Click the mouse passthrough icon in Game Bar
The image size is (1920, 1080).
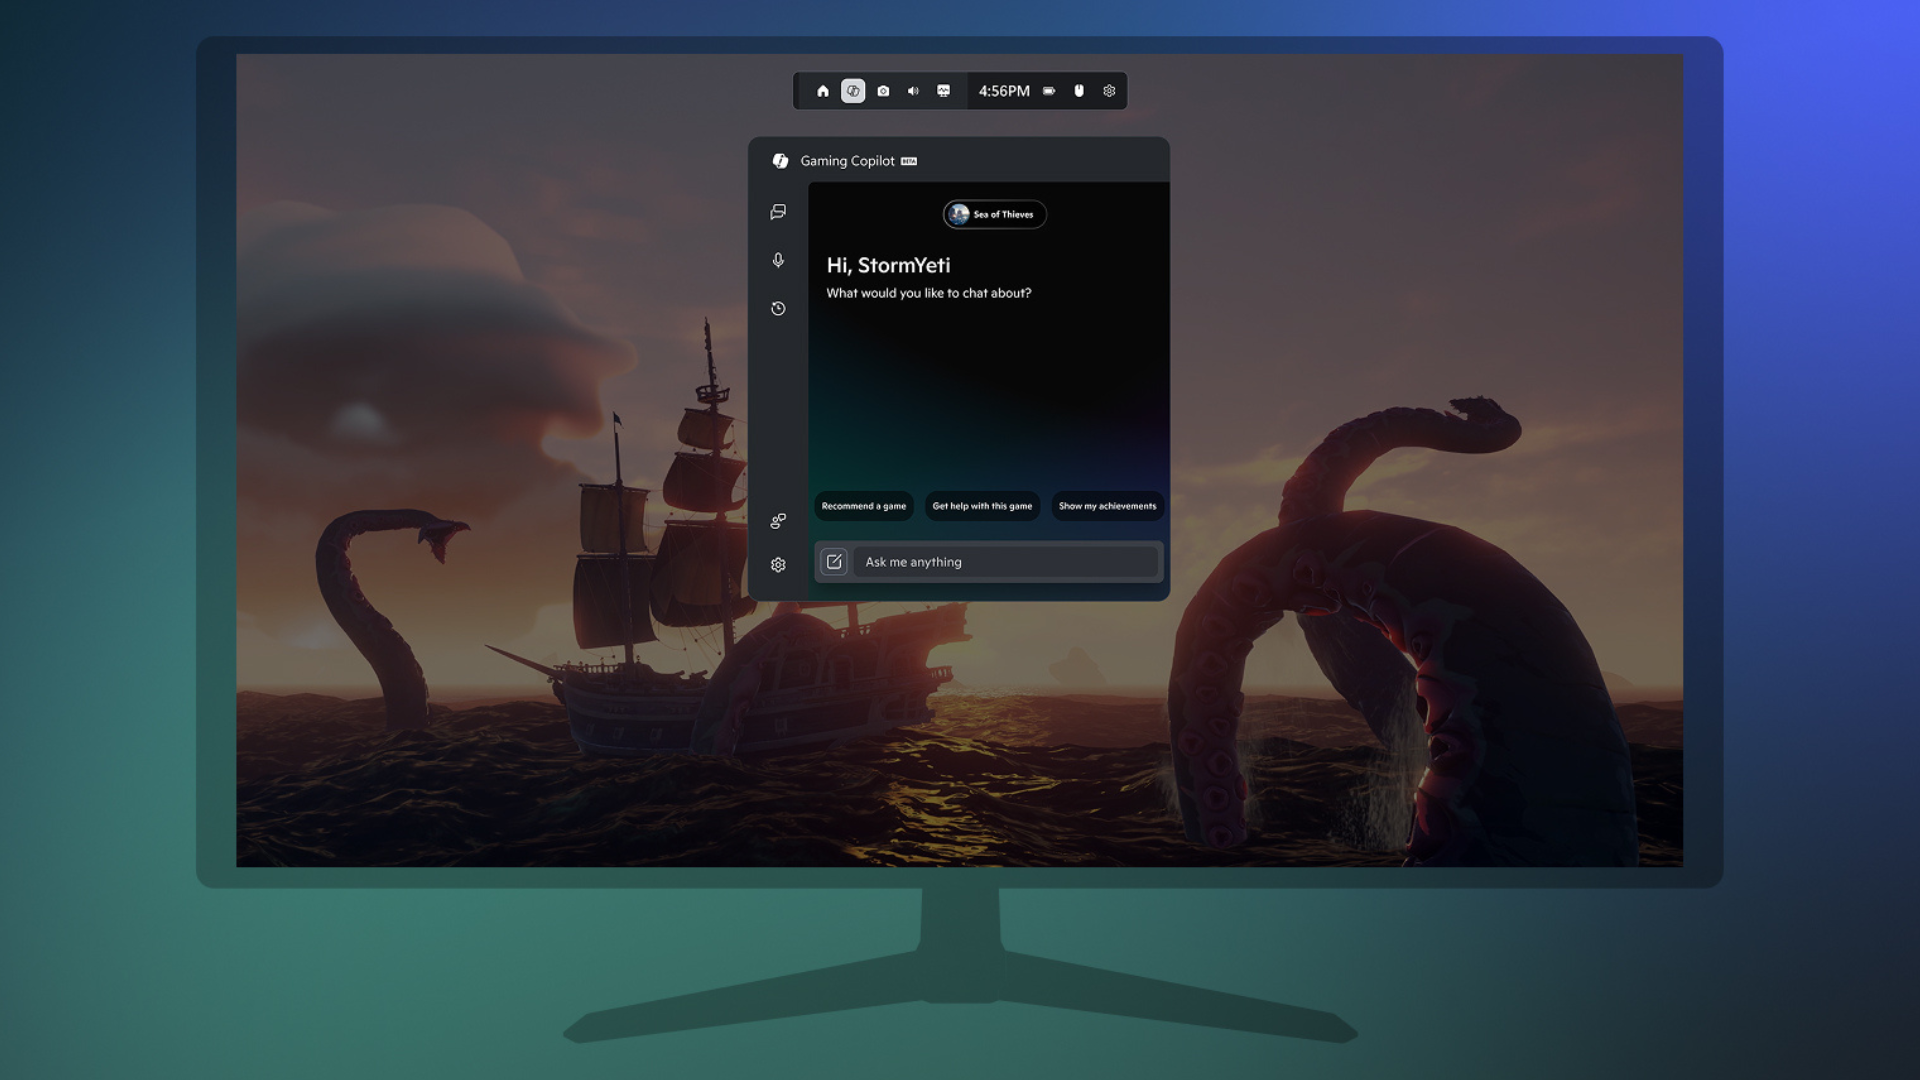coord(1077,90)
